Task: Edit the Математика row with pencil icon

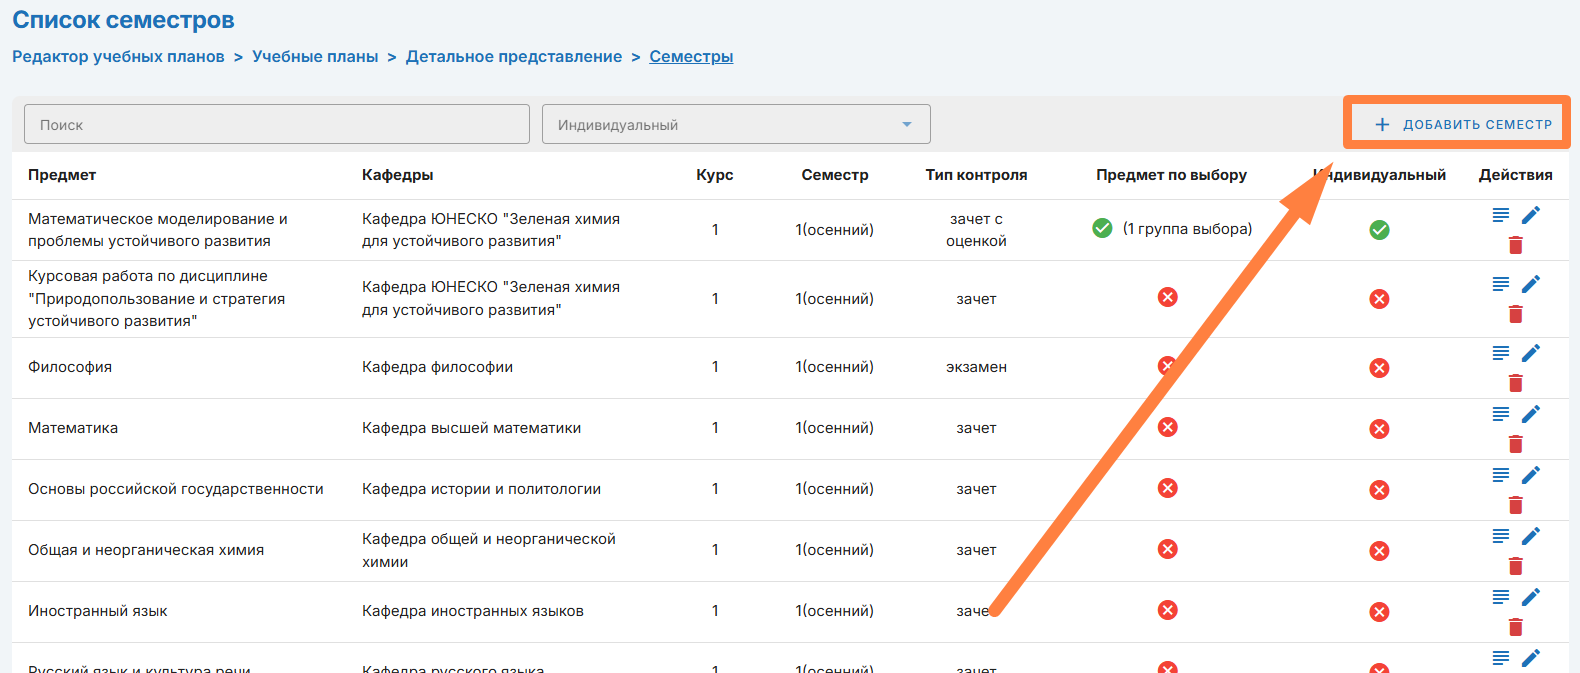Action: pyautogui.click(x=1531, y=414)
